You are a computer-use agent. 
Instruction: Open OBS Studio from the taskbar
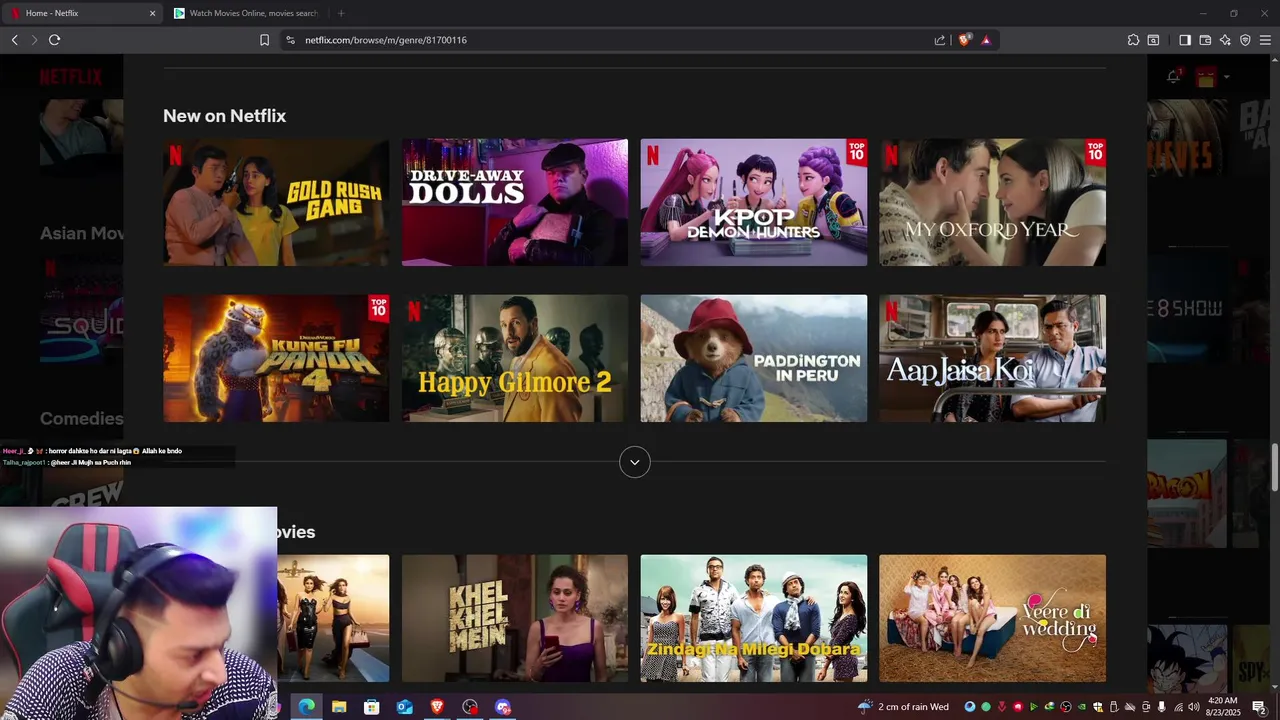click(x=470, y=707)
